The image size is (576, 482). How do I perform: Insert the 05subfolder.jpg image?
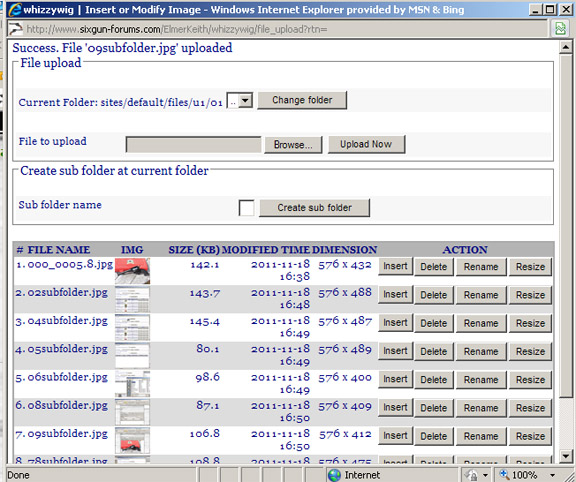[395, 351]
